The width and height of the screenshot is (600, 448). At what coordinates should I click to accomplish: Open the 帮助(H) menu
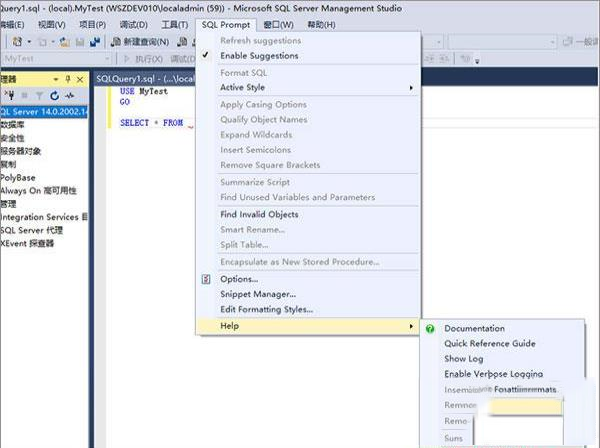click(321, 25)
